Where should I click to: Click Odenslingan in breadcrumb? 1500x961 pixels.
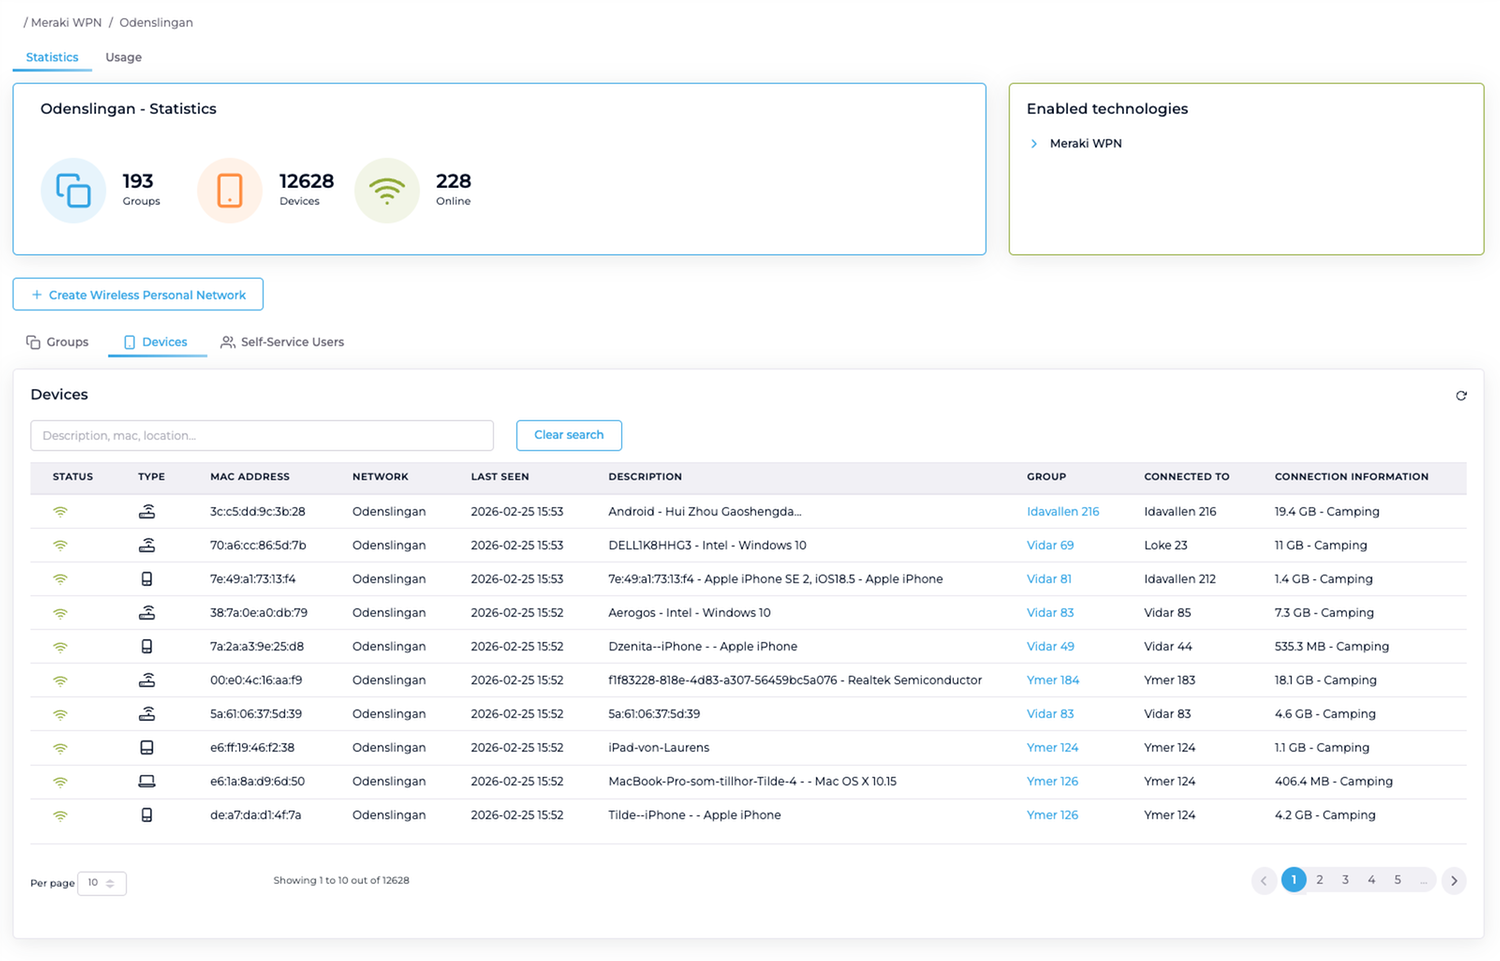(156, 22)
